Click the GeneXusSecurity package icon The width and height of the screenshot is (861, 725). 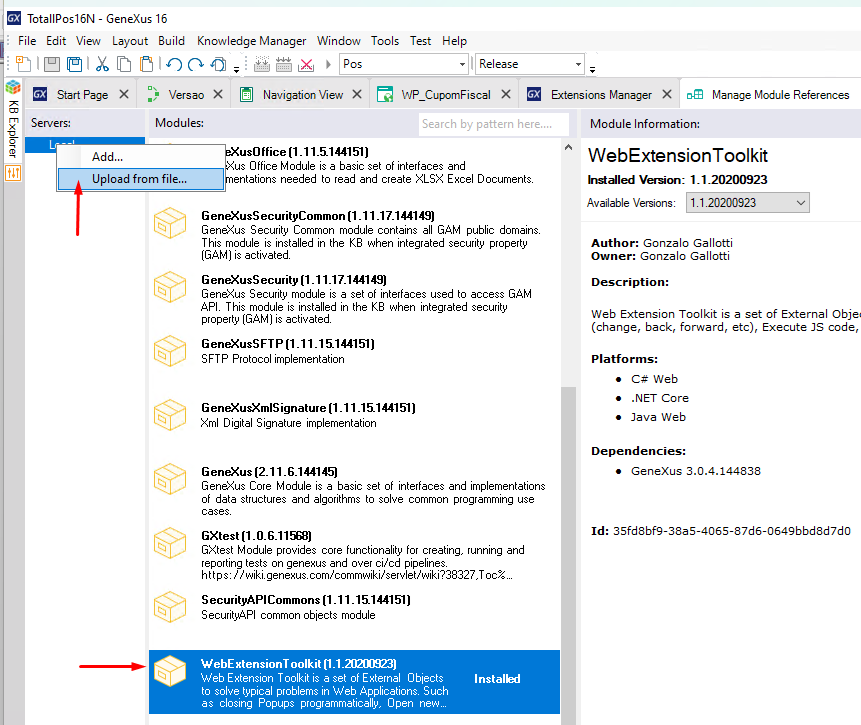click(x=170, y=287)
